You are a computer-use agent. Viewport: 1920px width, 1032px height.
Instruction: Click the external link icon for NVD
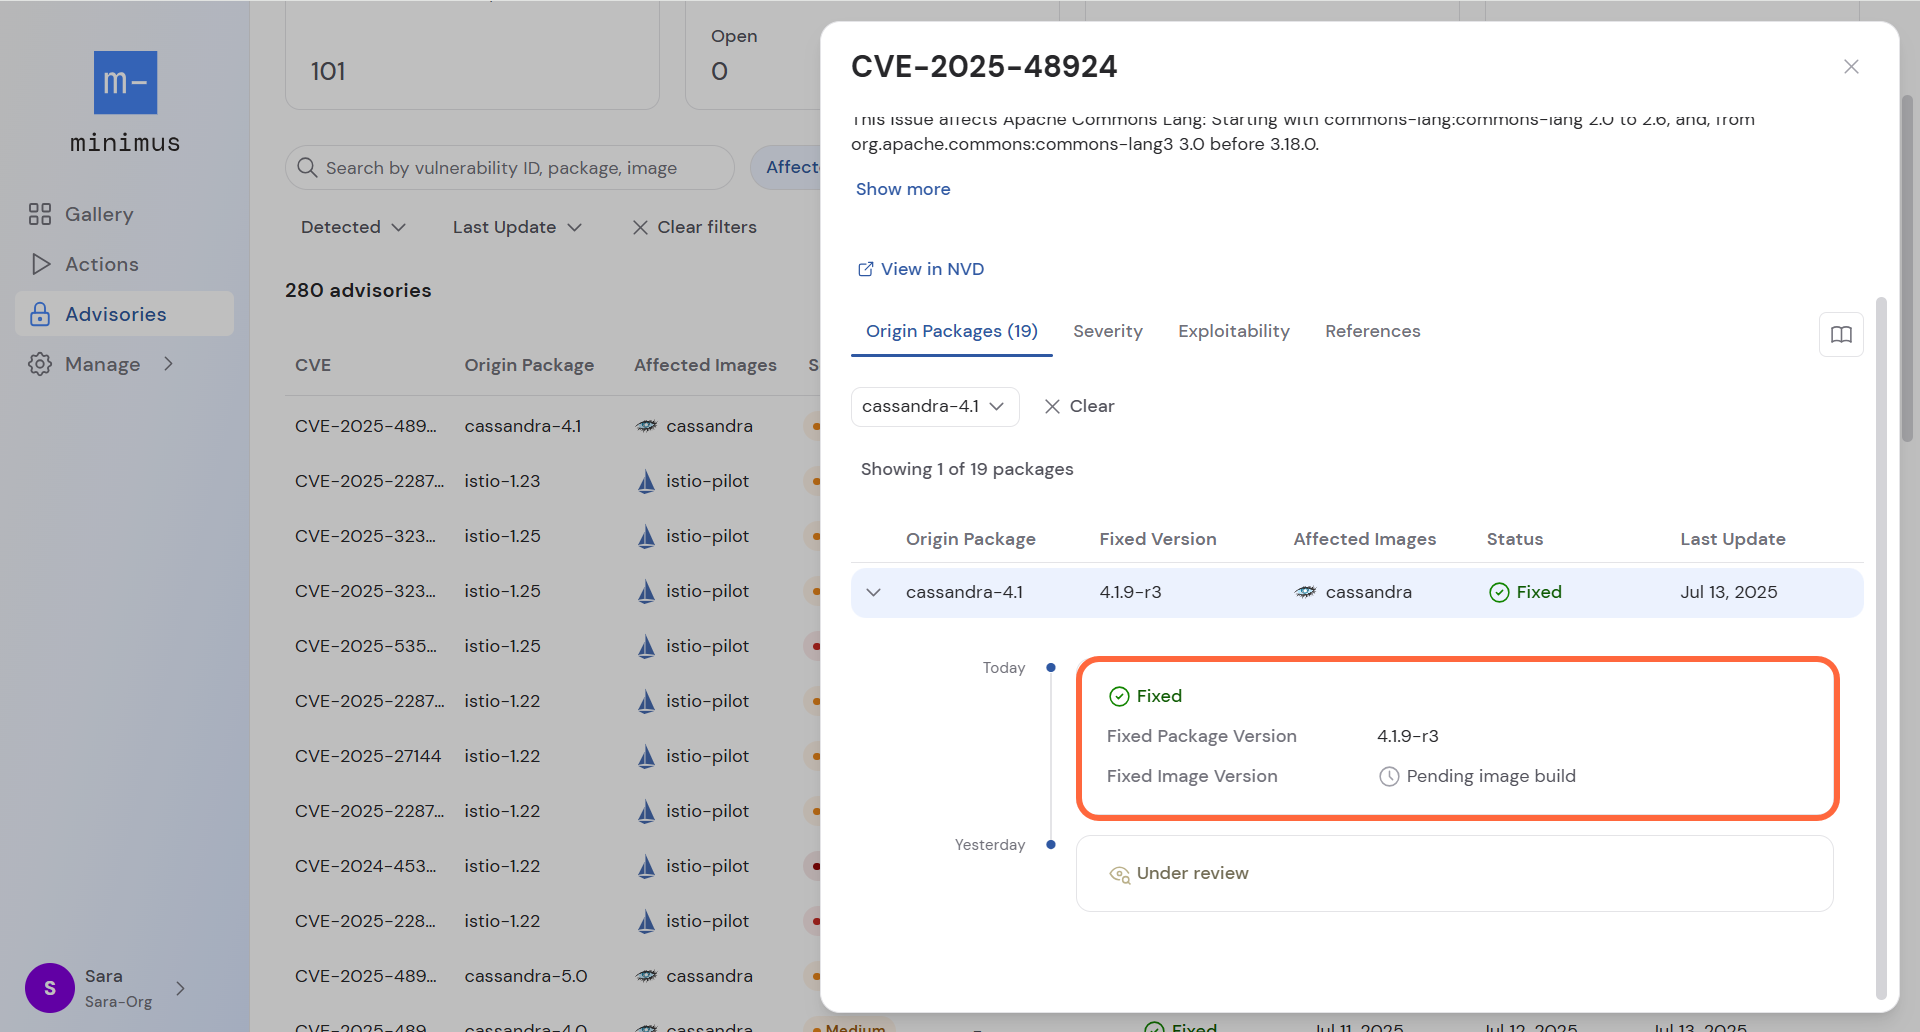pyautogui.click(x=865, y=269)
